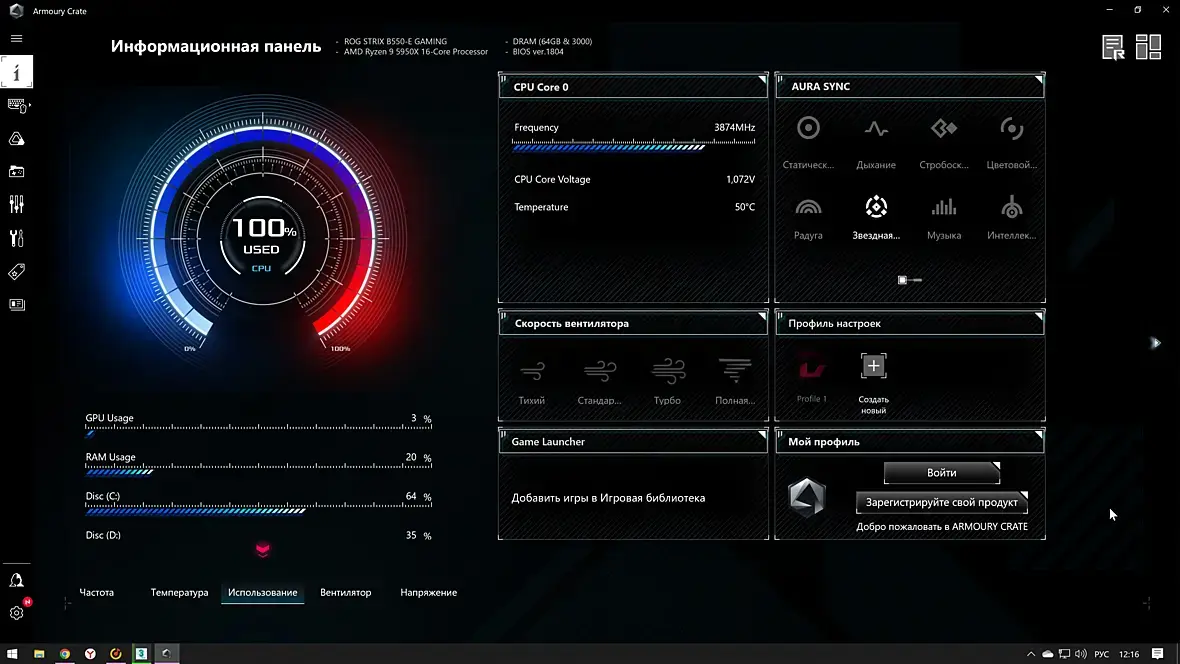Expand the CPU Core 0 panel corner
Image resolution: width=1180 pixels, height=664 pixels.
click(x=762, y=79)
